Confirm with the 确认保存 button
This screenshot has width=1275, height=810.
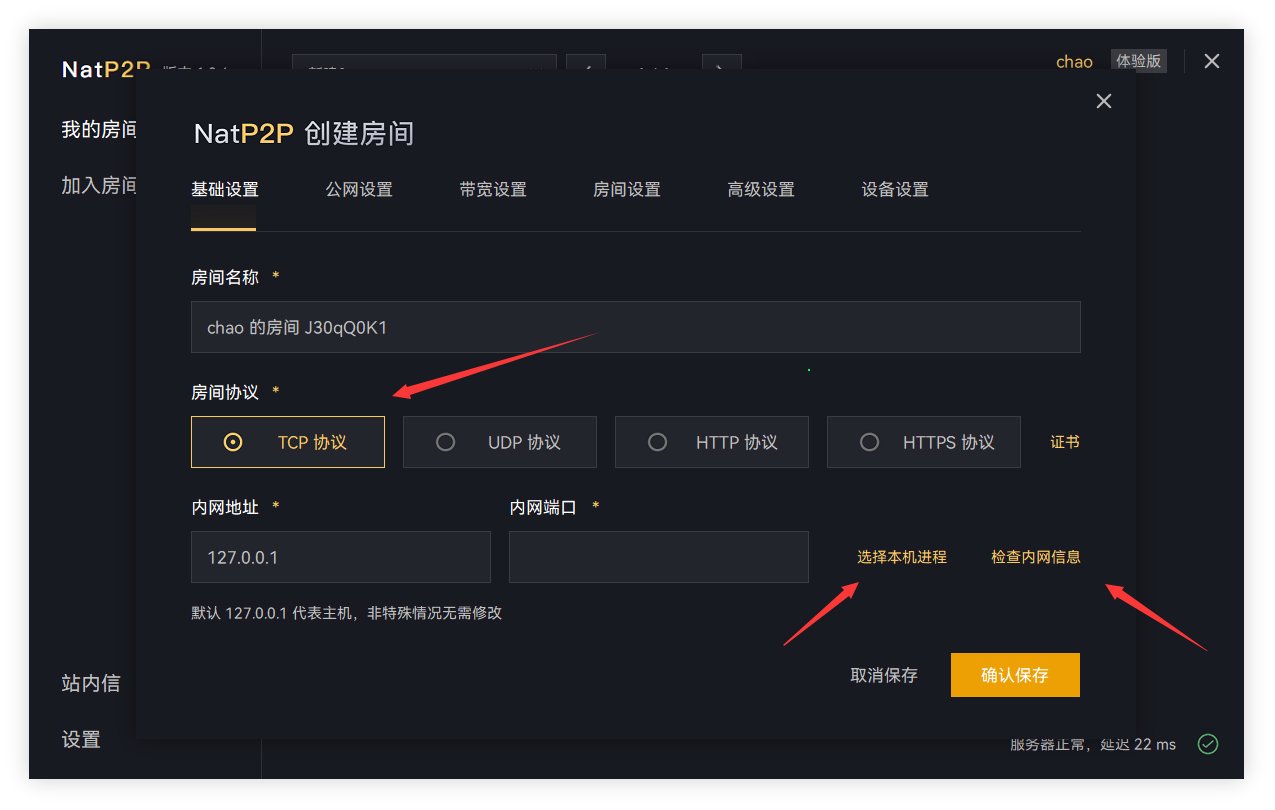pos(1015,675)
